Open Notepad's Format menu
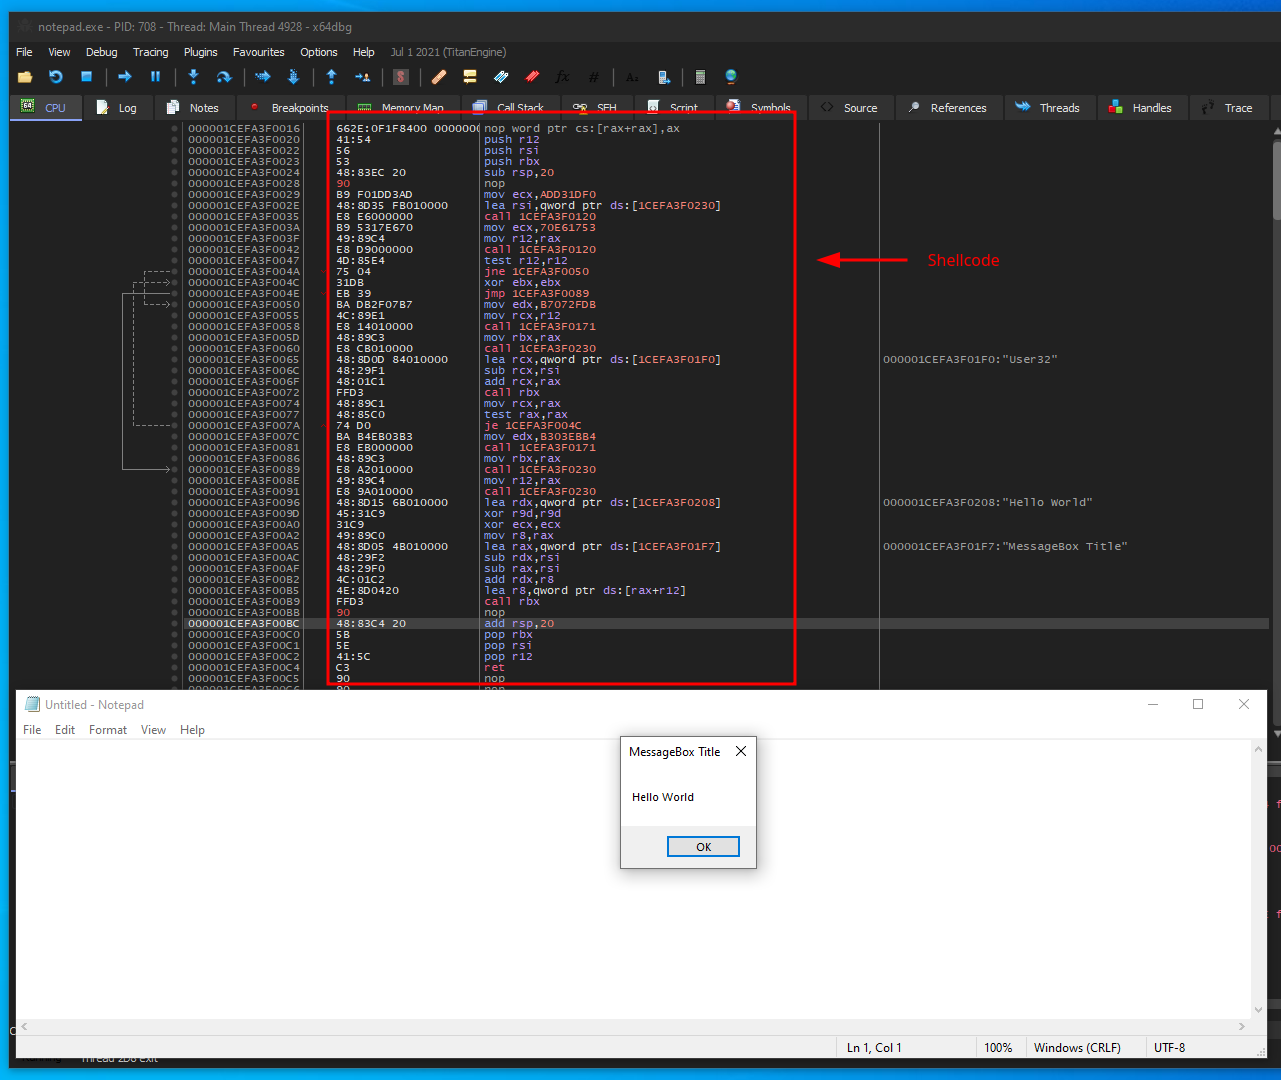Viewport: 1281px width, 1080px height. (108, 730)
